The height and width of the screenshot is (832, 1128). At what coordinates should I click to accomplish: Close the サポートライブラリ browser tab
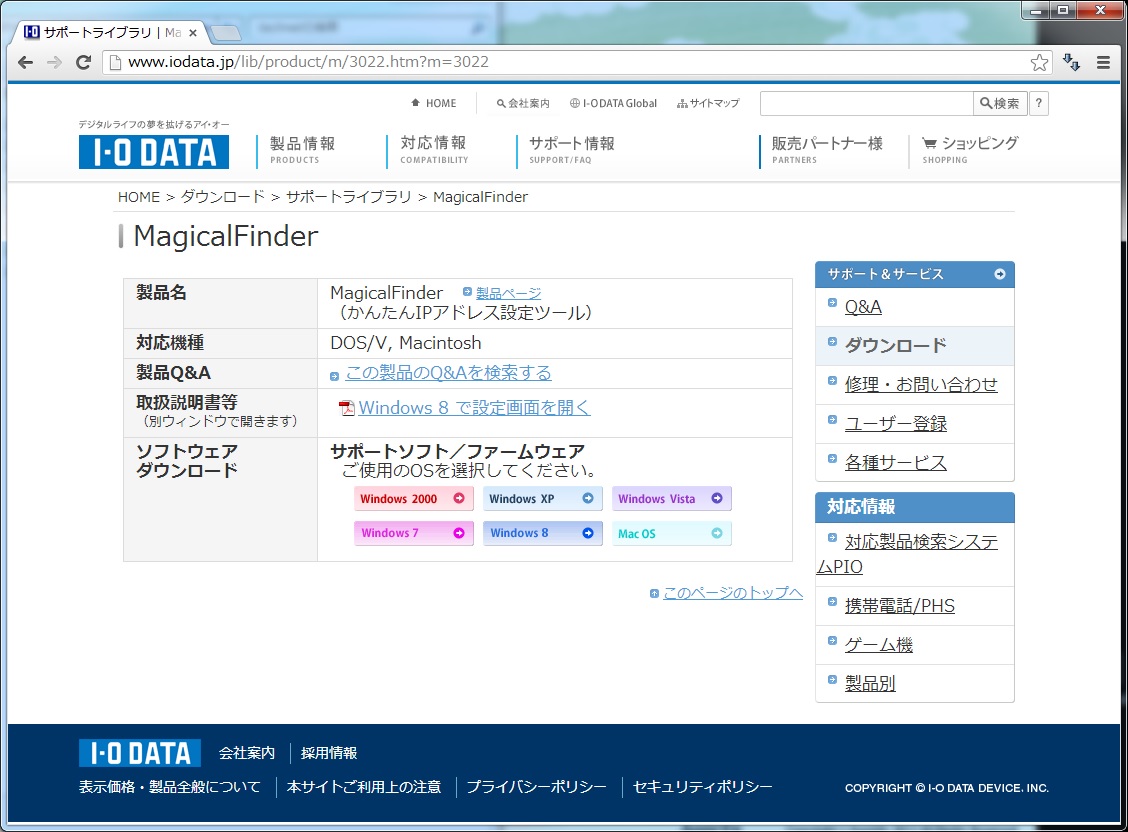coord(193,32)
